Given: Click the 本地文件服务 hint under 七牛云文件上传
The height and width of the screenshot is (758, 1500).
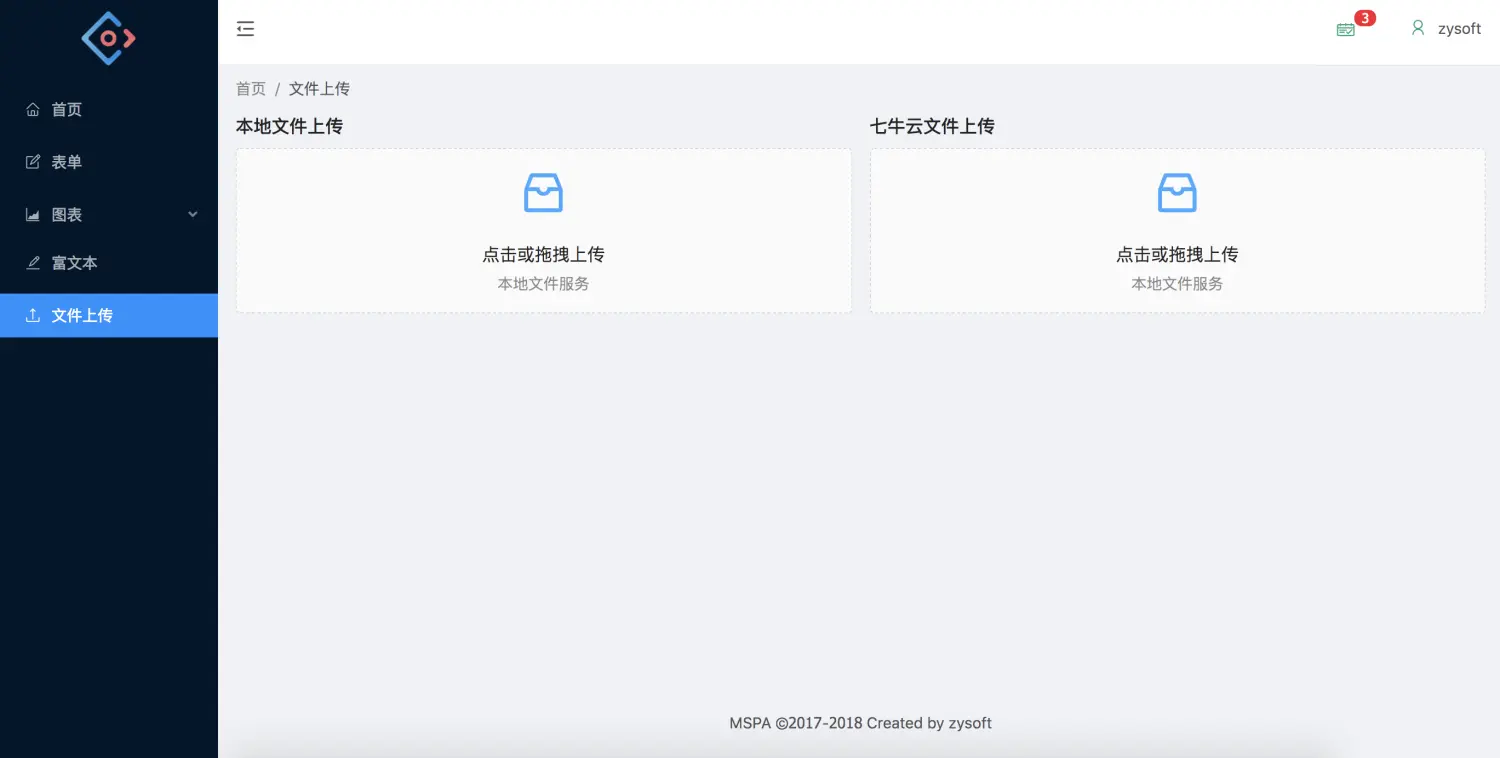Looking at the screenshot, I should 1177,284.
